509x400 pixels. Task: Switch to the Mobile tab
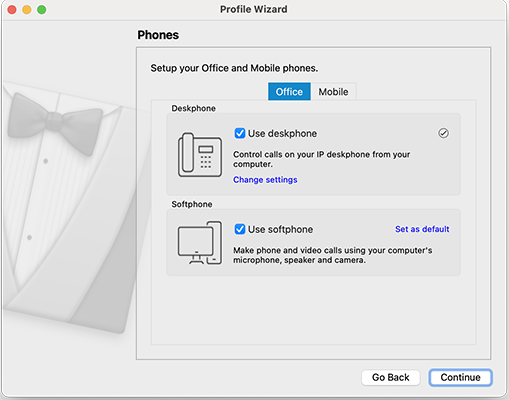(333, 92)
